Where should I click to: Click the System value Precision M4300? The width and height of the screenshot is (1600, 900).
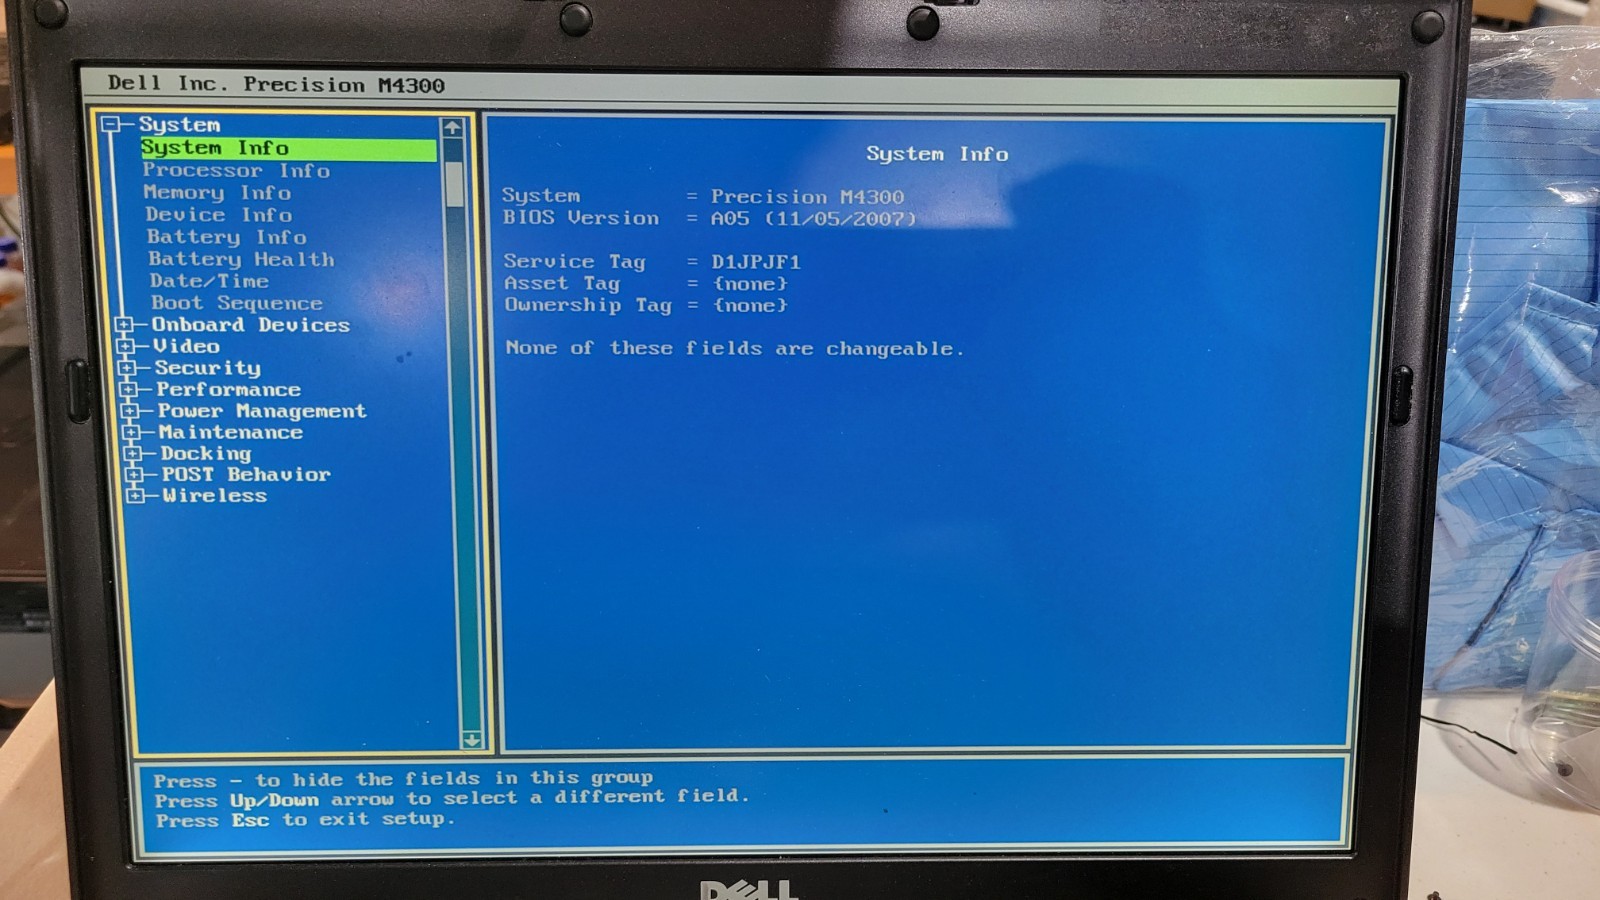pyautogui.click(x=807, y=197)
